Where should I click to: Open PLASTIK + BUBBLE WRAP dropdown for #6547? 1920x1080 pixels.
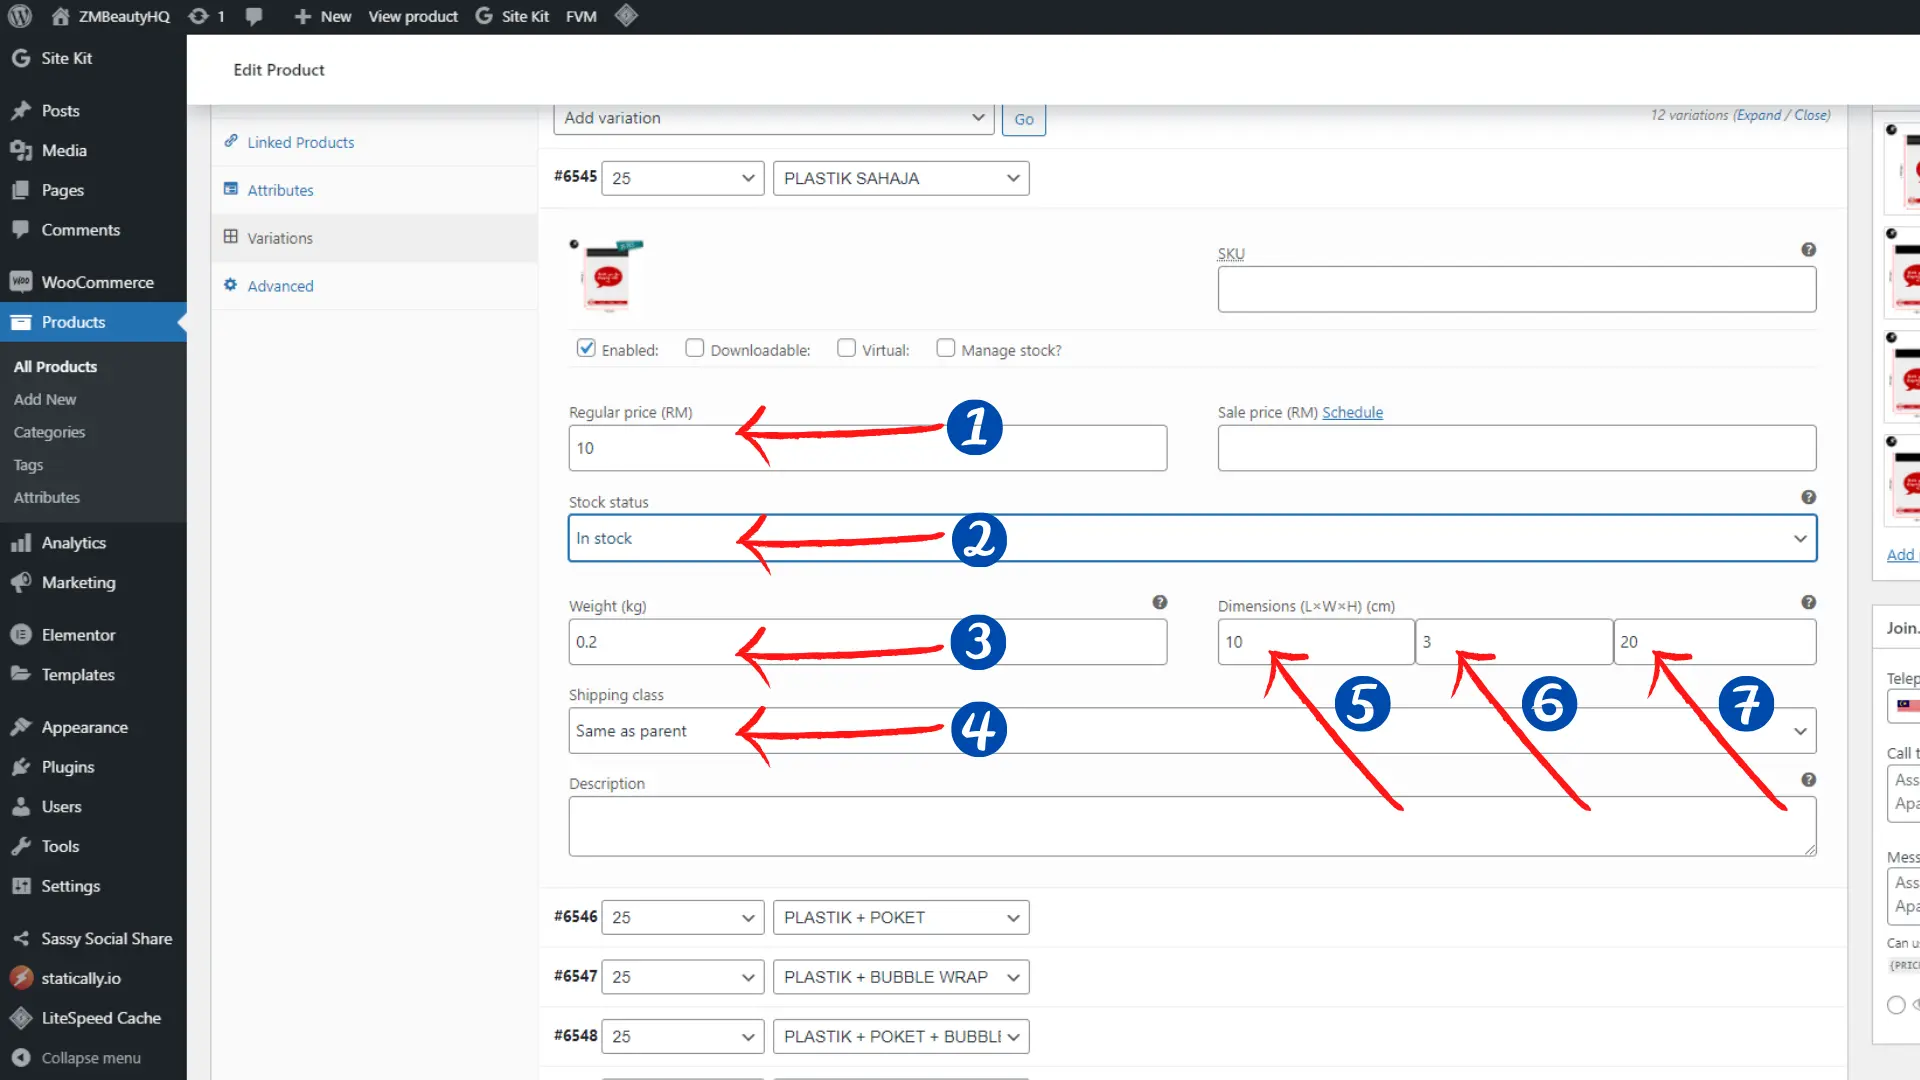pyautogui.click(x=901, y=977)
